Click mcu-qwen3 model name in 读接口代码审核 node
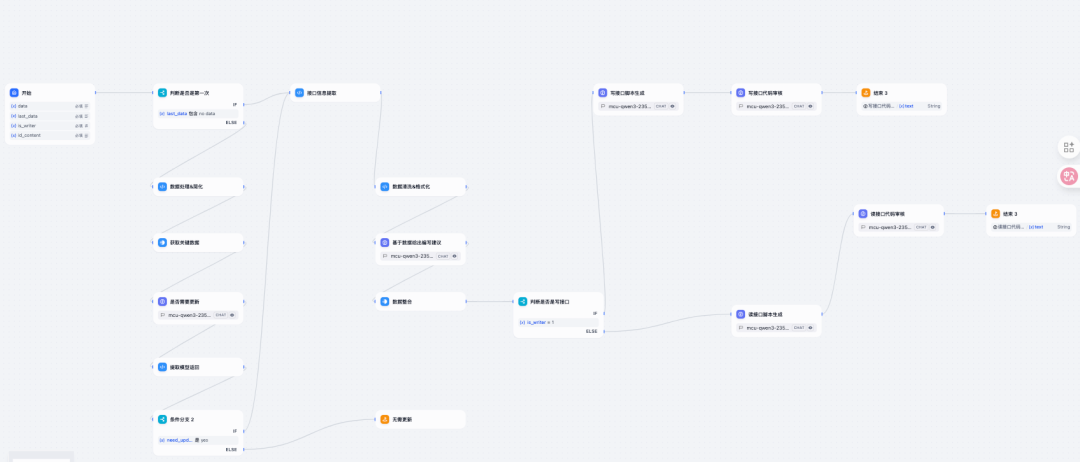This screenshot has height=462, width=1080. 890,227
